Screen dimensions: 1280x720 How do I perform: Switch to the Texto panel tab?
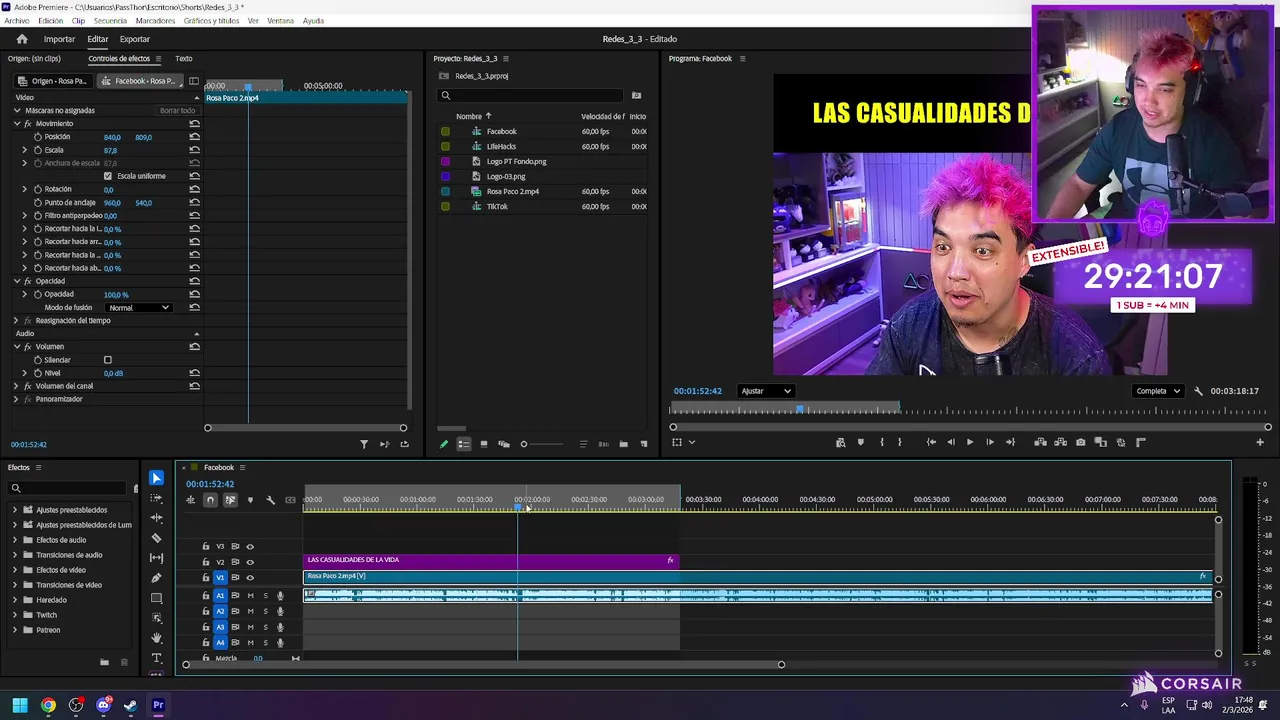pos(184,59)
